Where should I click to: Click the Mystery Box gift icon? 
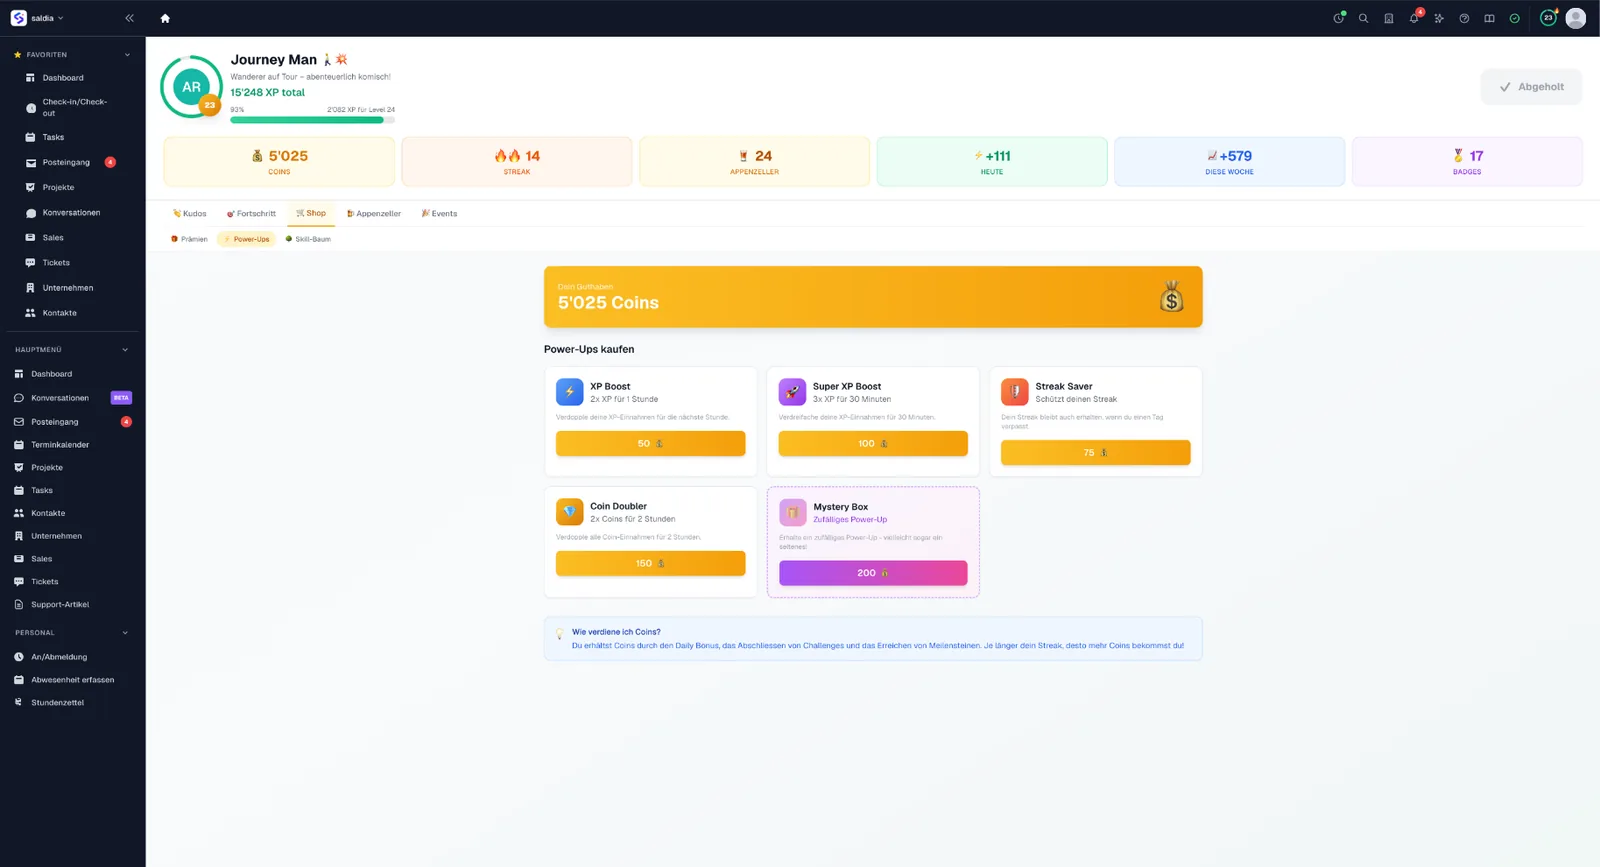[792, 512]
